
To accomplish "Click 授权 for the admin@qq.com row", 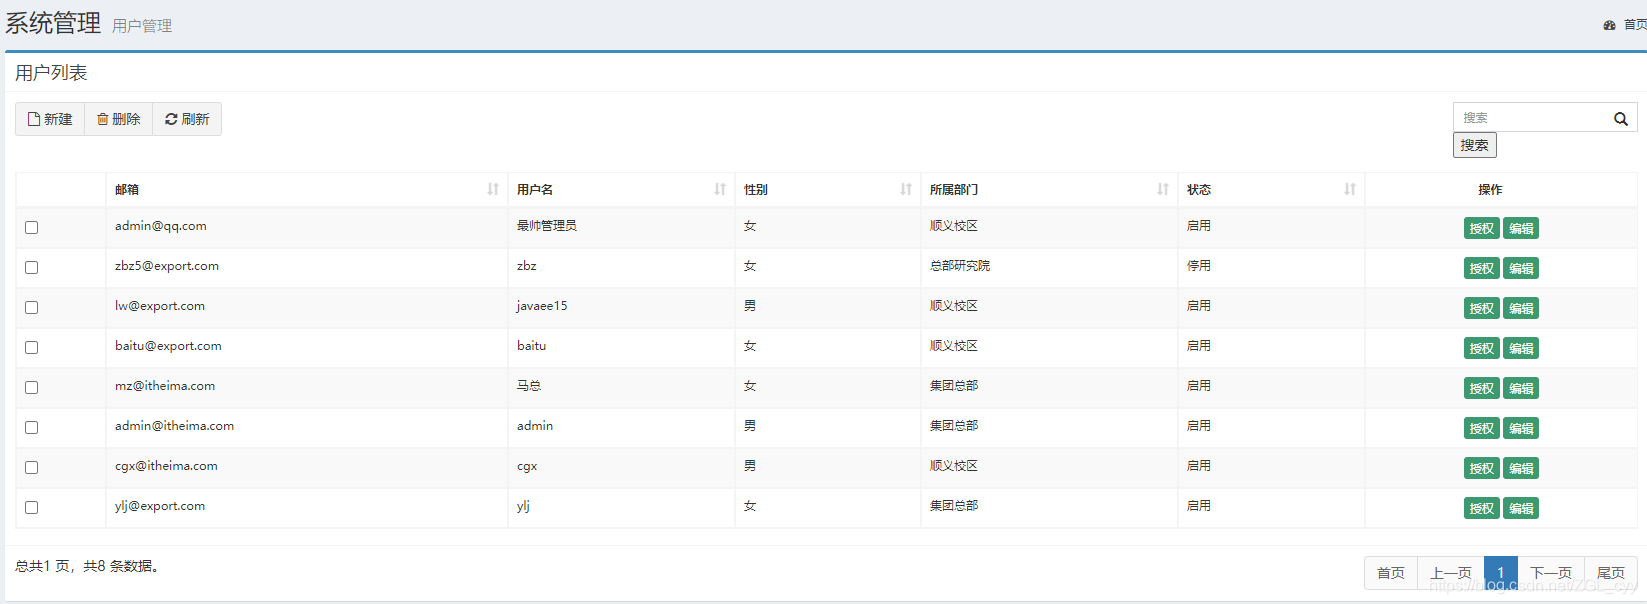I will [x=1481, y=228].
